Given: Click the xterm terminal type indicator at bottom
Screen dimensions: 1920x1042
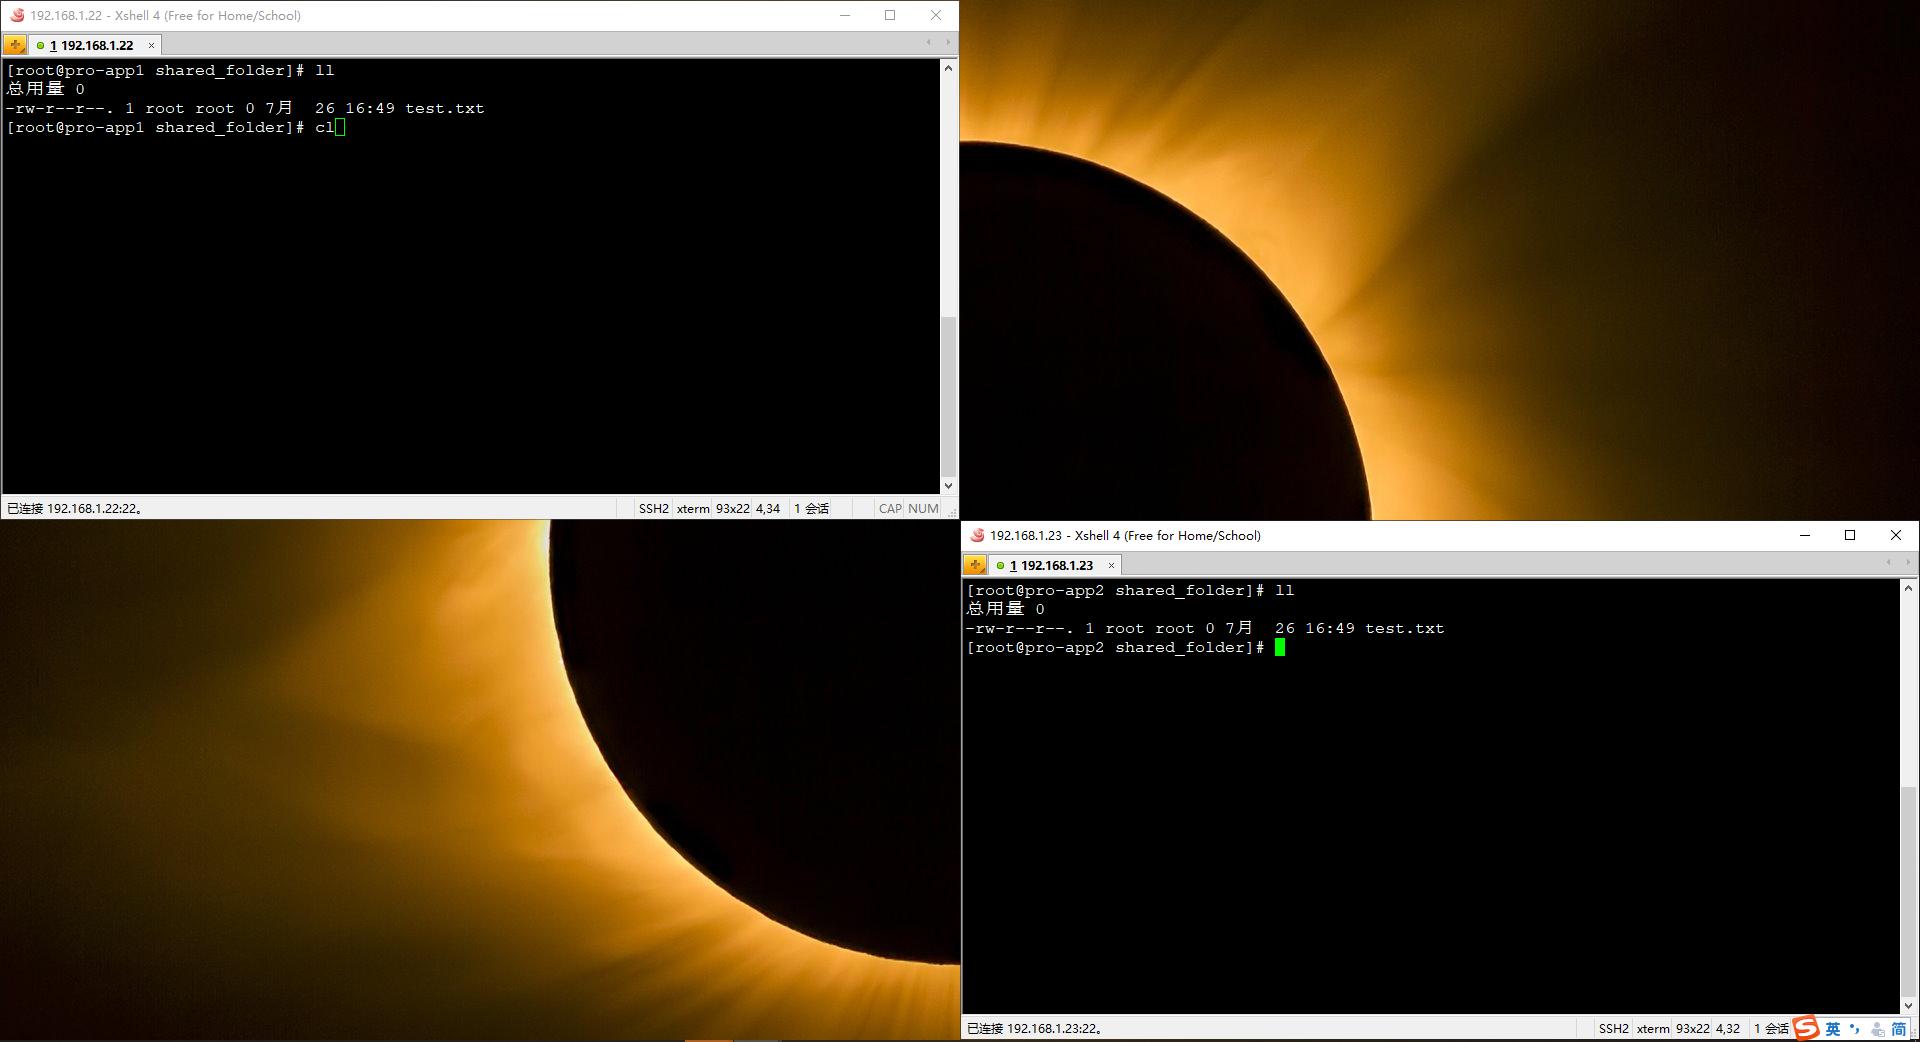Looking at the screenshot, I should pos(693,508).
